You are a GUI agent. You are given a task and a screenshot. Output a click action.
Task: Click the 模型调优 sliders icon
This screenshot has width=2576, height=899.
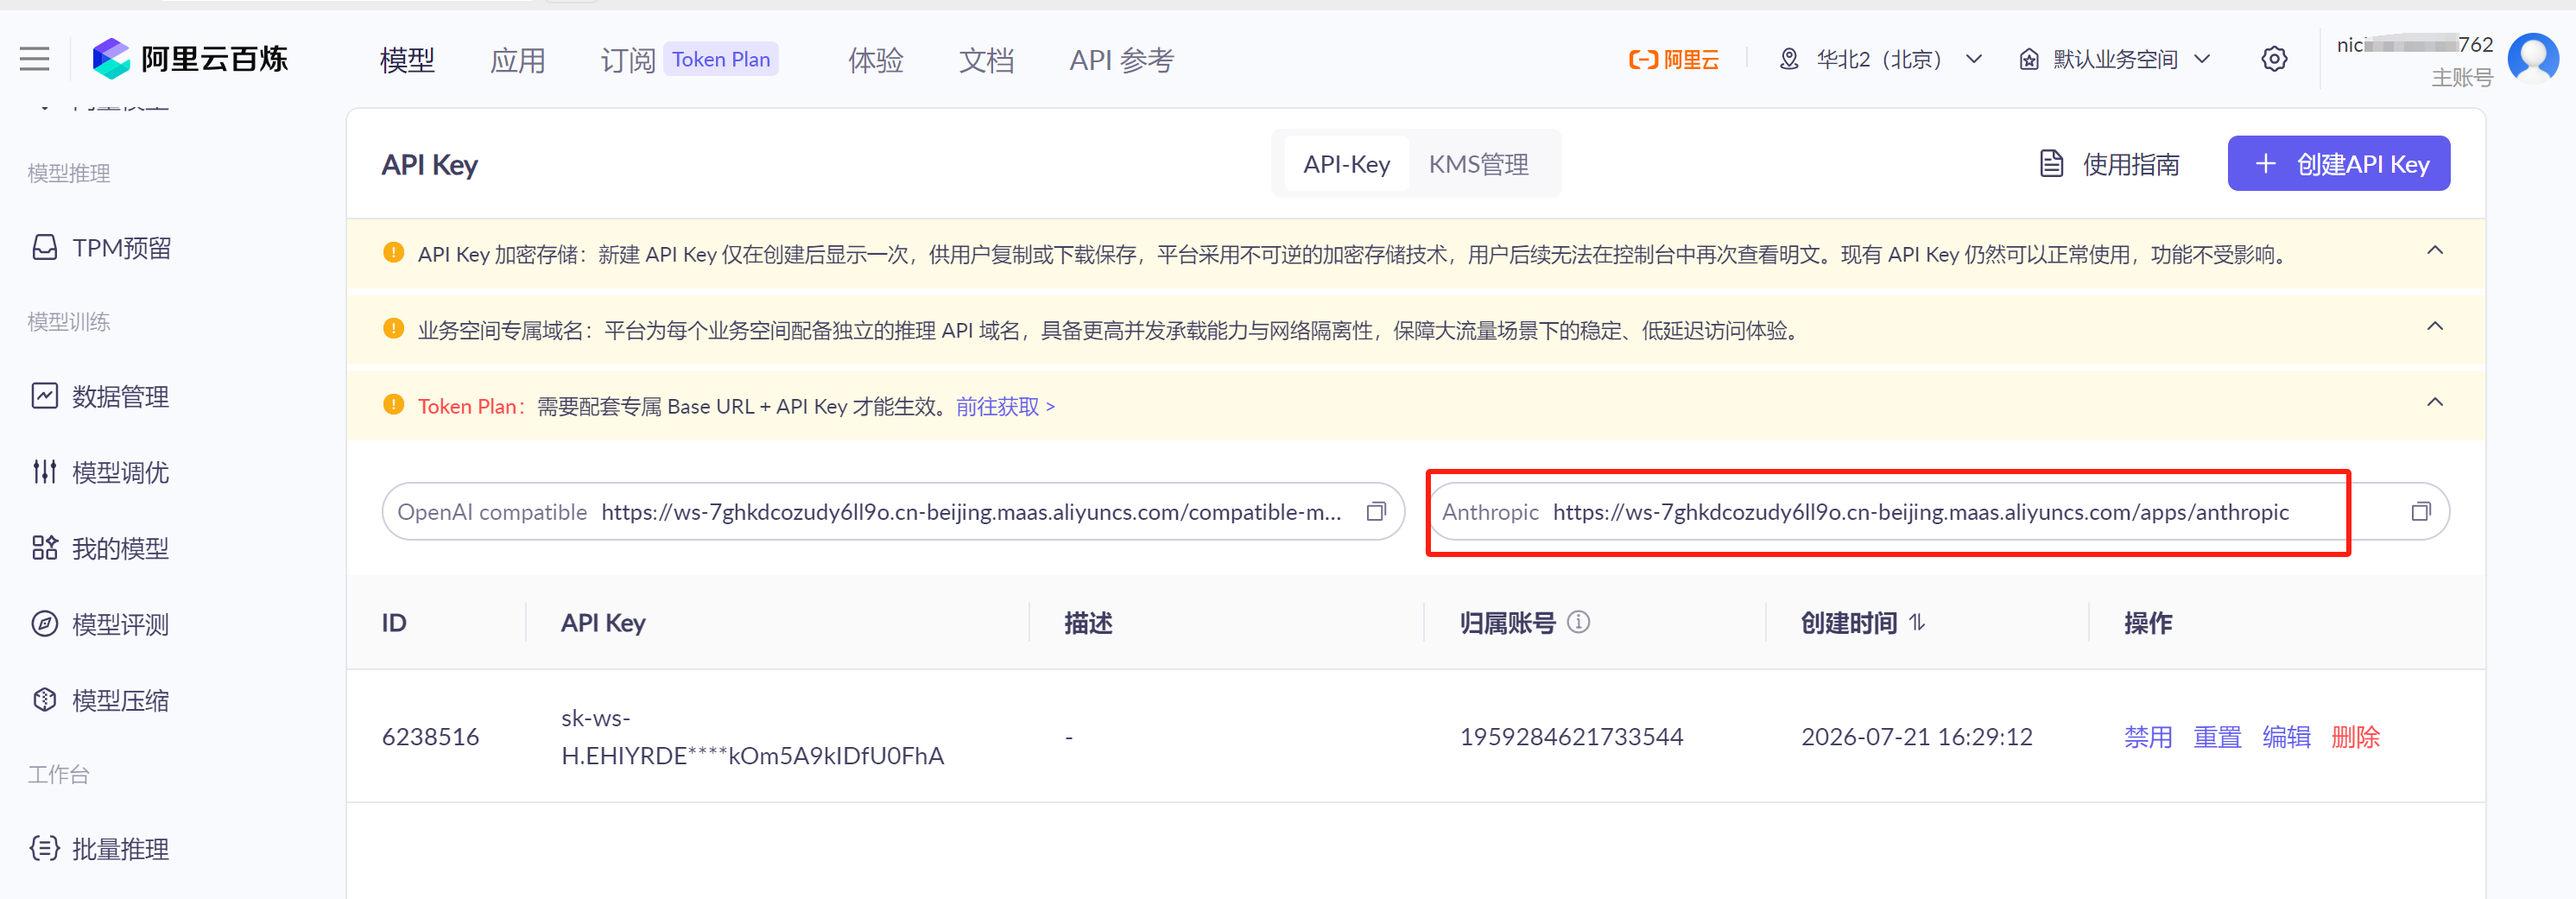click(45, 471)
